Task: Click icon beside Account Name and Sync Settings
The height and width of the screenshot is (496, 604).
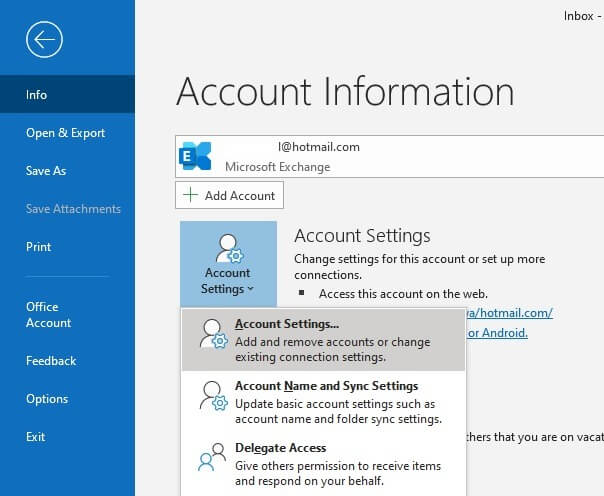Action: point(213,396)
